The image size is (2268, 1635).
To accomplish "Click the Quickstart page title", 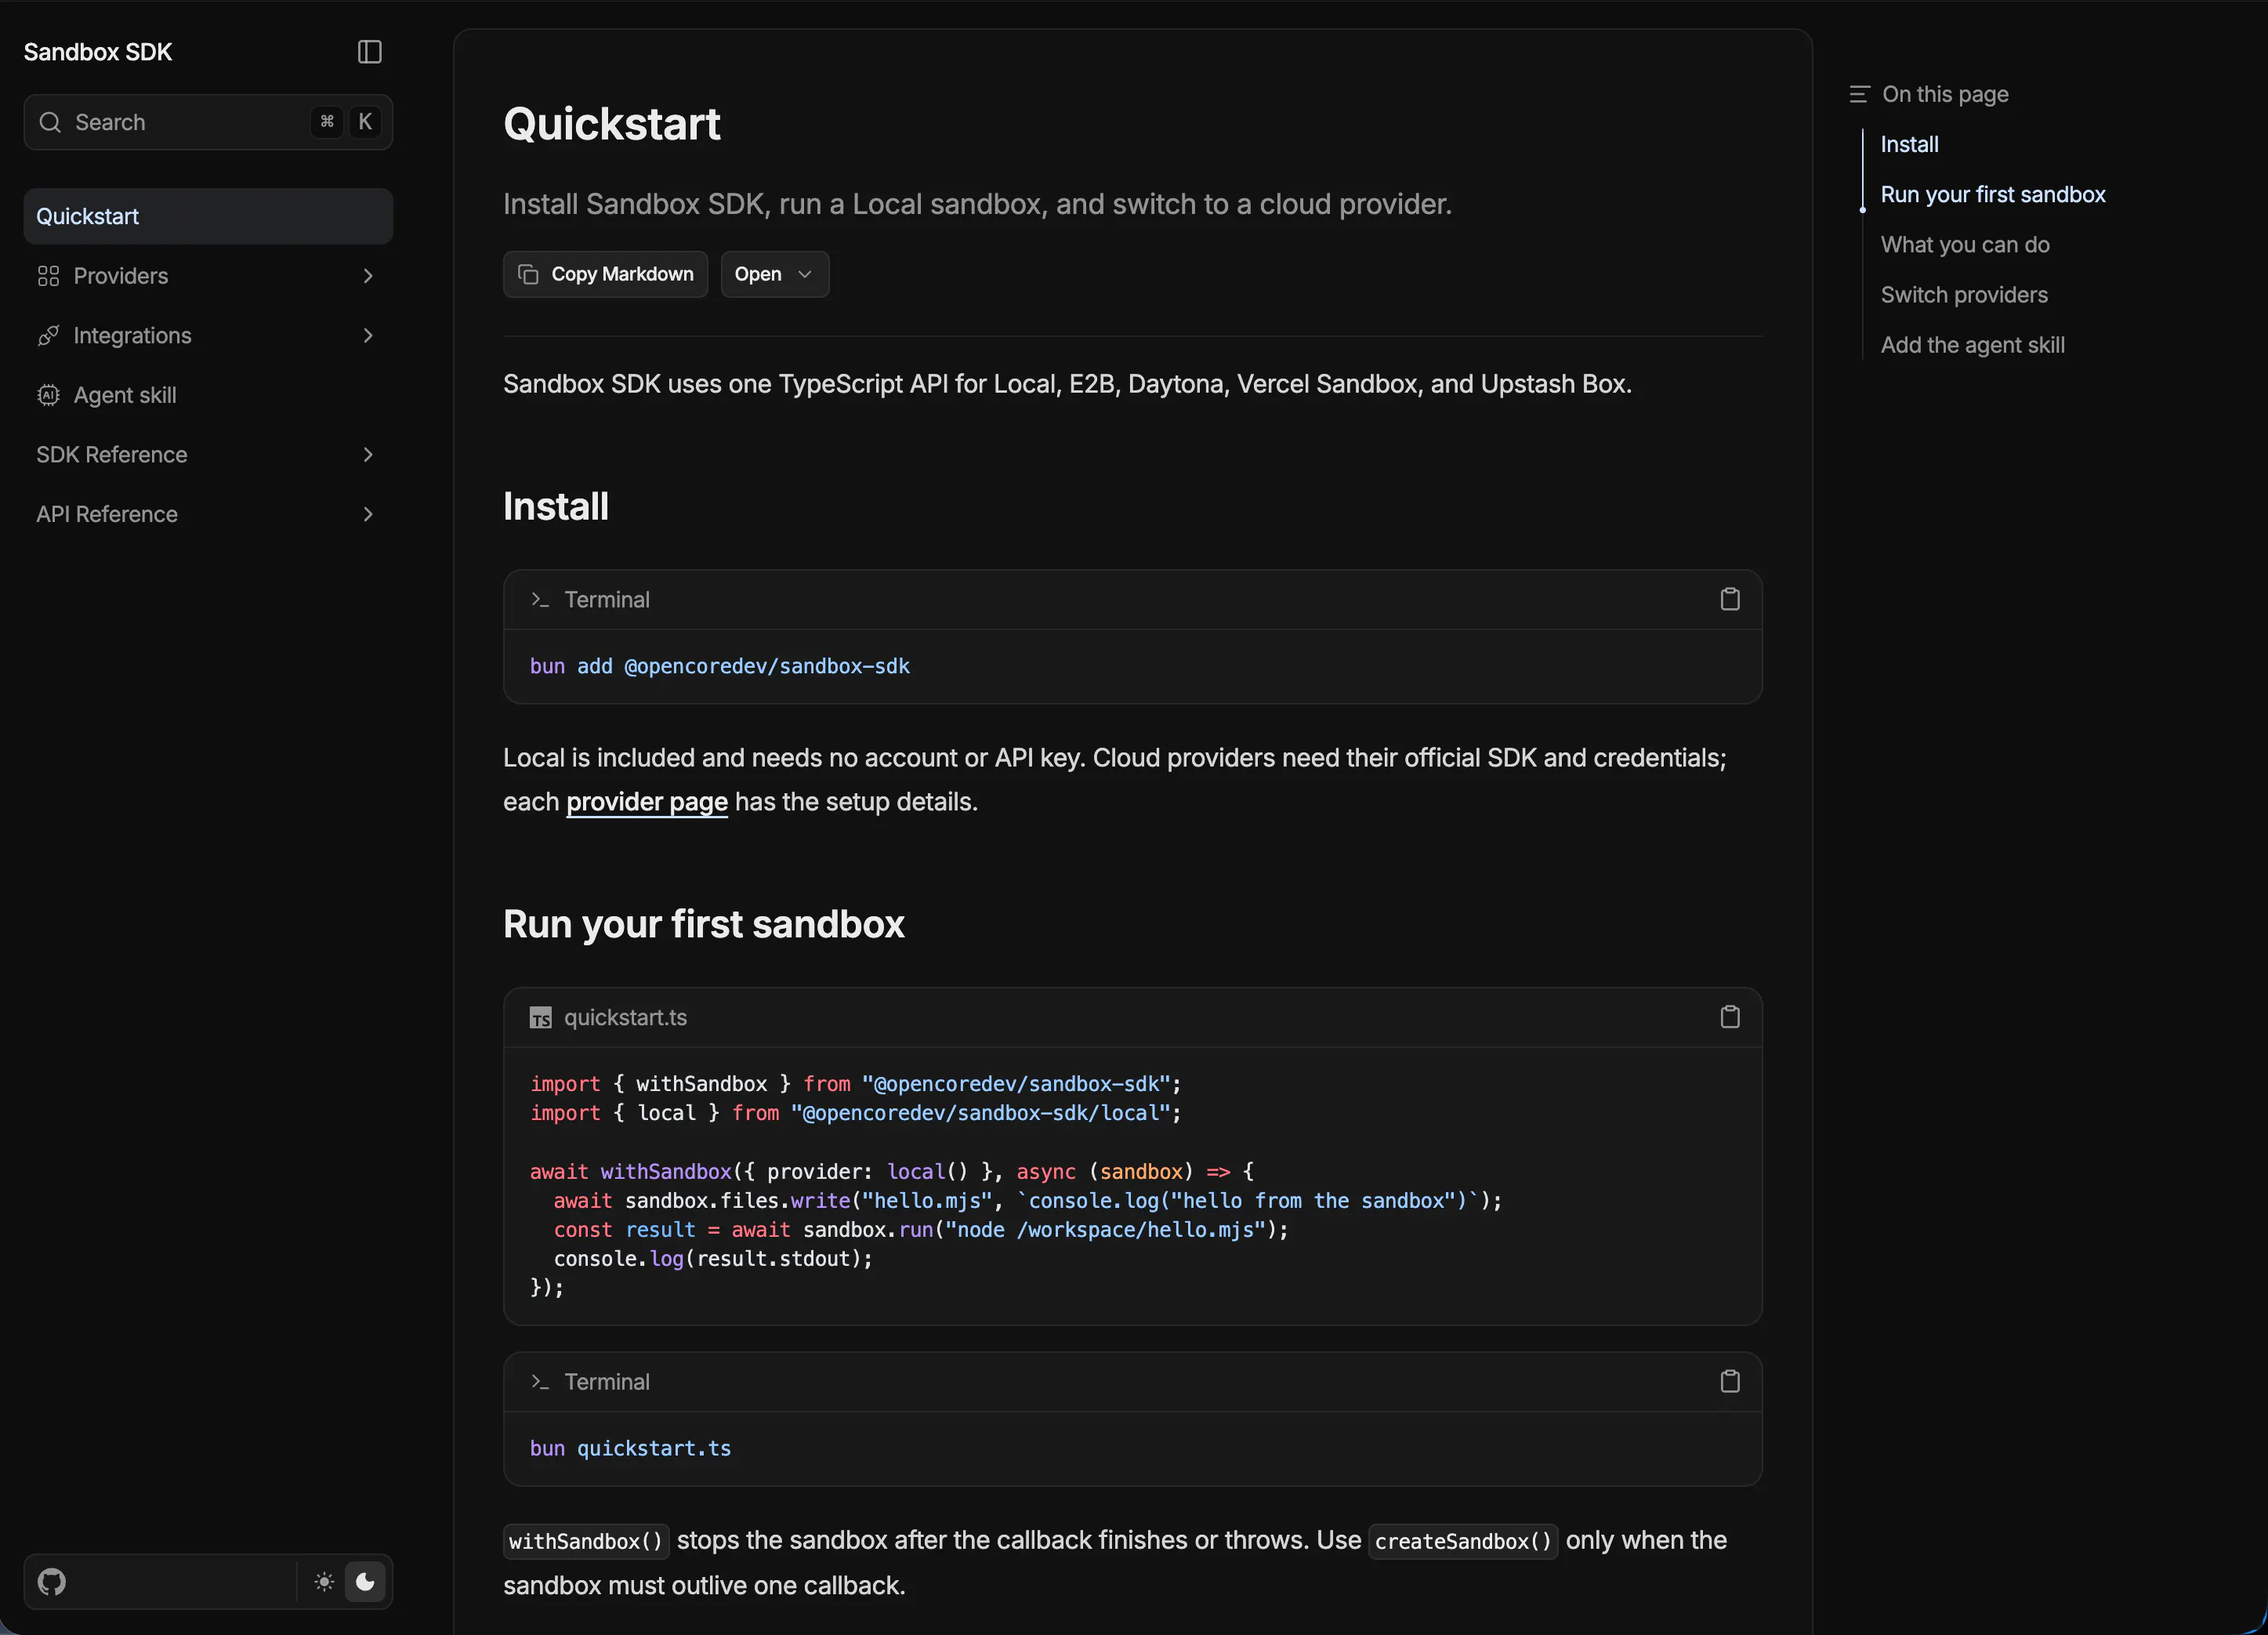I will click(612, 124).
